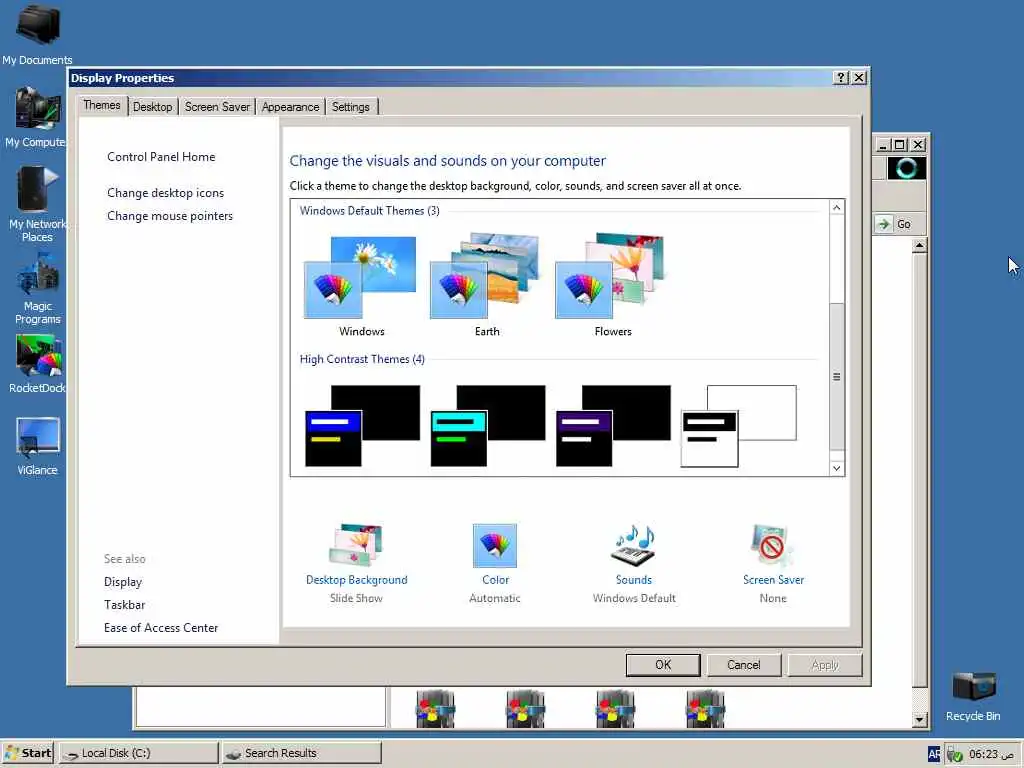
Task: Open My Computer desktop icon
Action: [x=36, y=118]
